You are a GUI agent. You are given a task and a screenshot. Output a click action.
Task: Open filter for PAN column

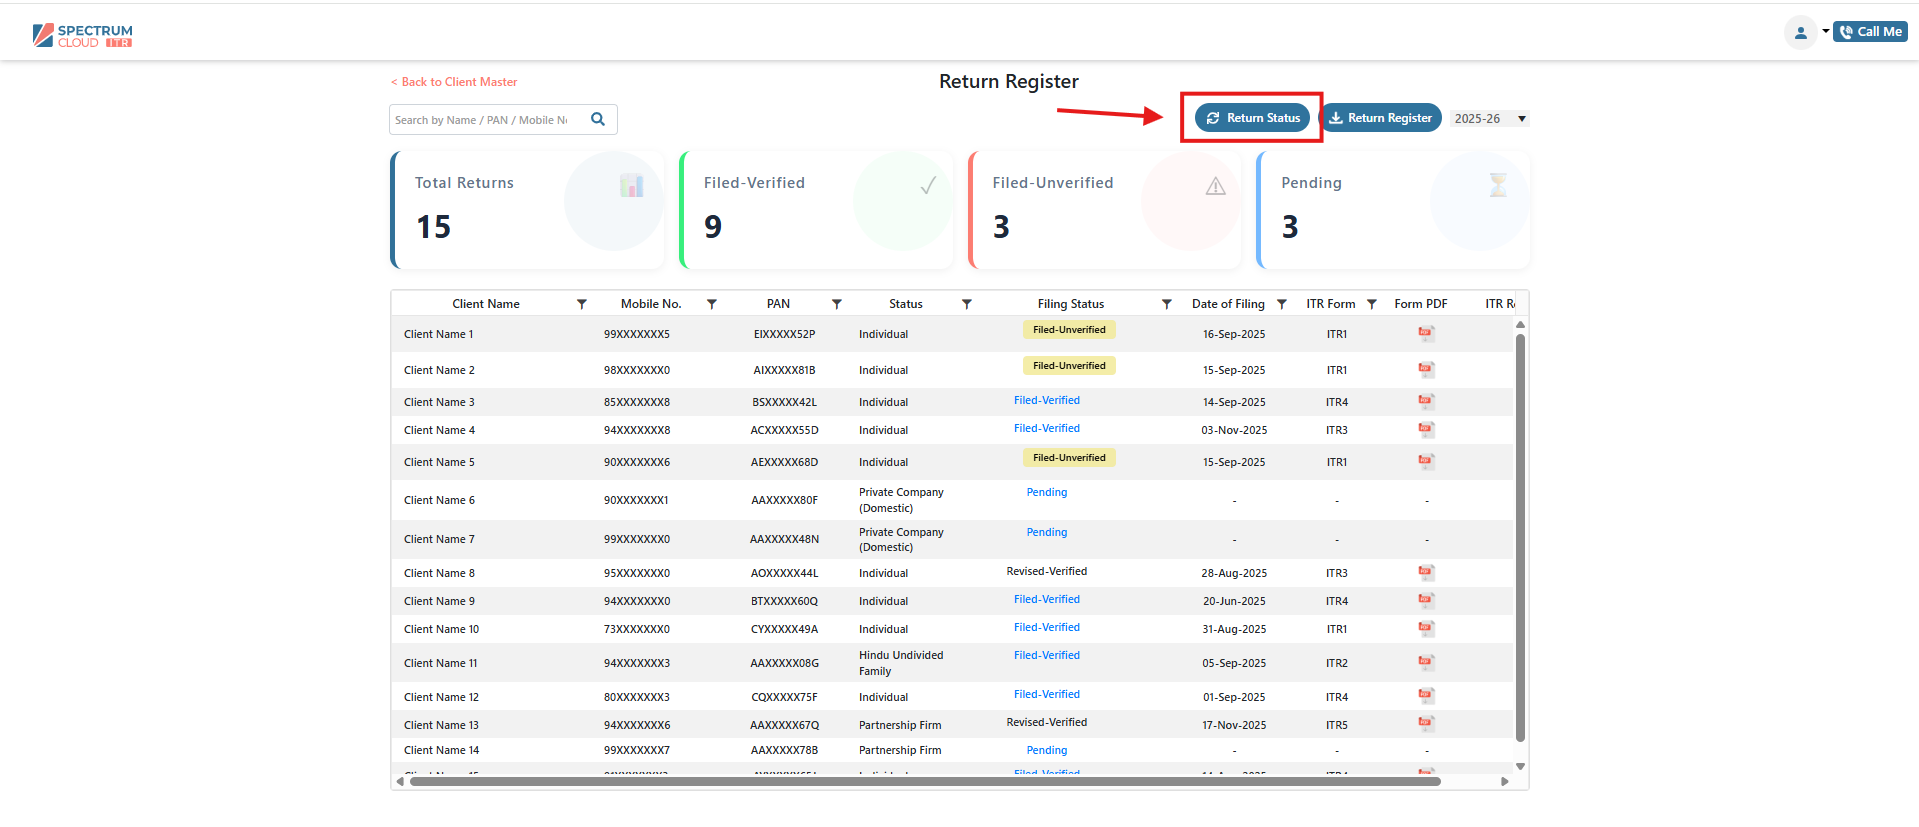pos(837,304)
